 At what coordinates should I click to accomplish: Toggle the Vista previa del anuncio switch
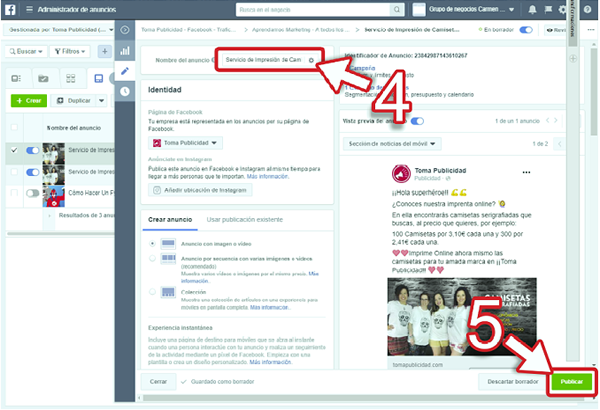[x=417, y=121]
